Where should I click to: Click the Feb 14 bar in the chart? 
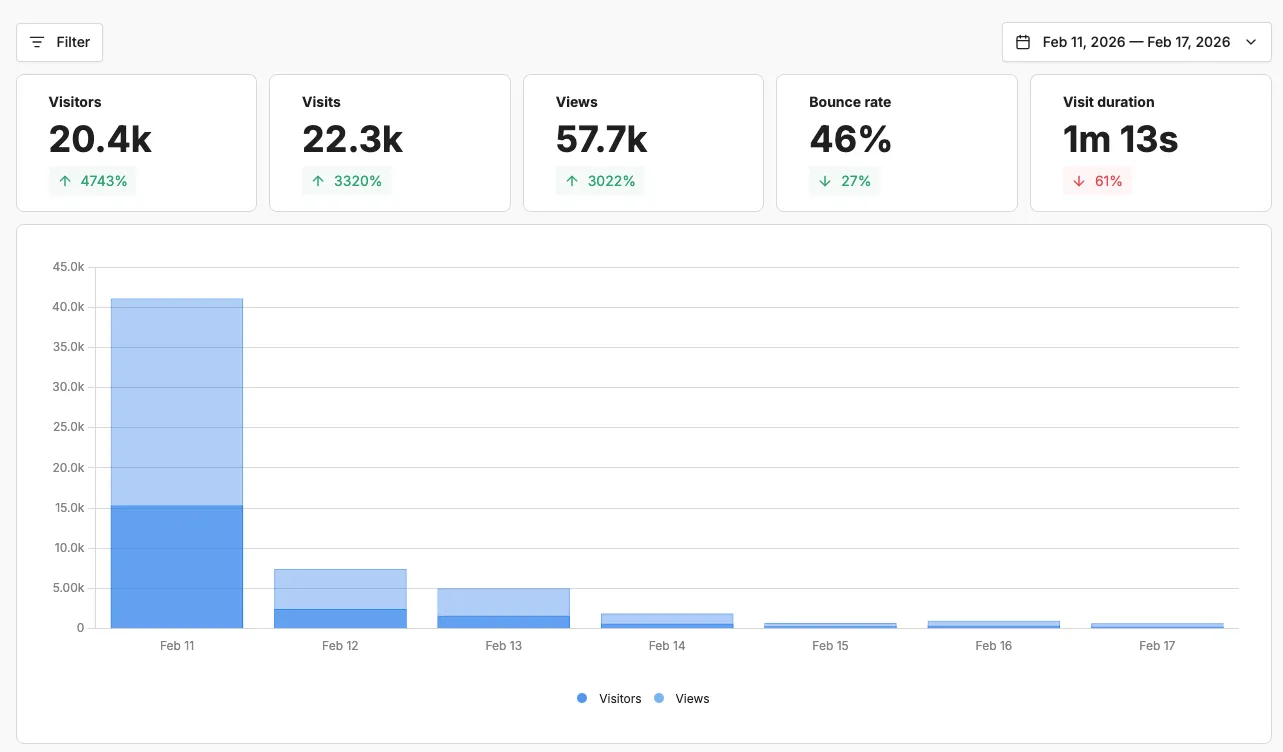coord(667,620)
